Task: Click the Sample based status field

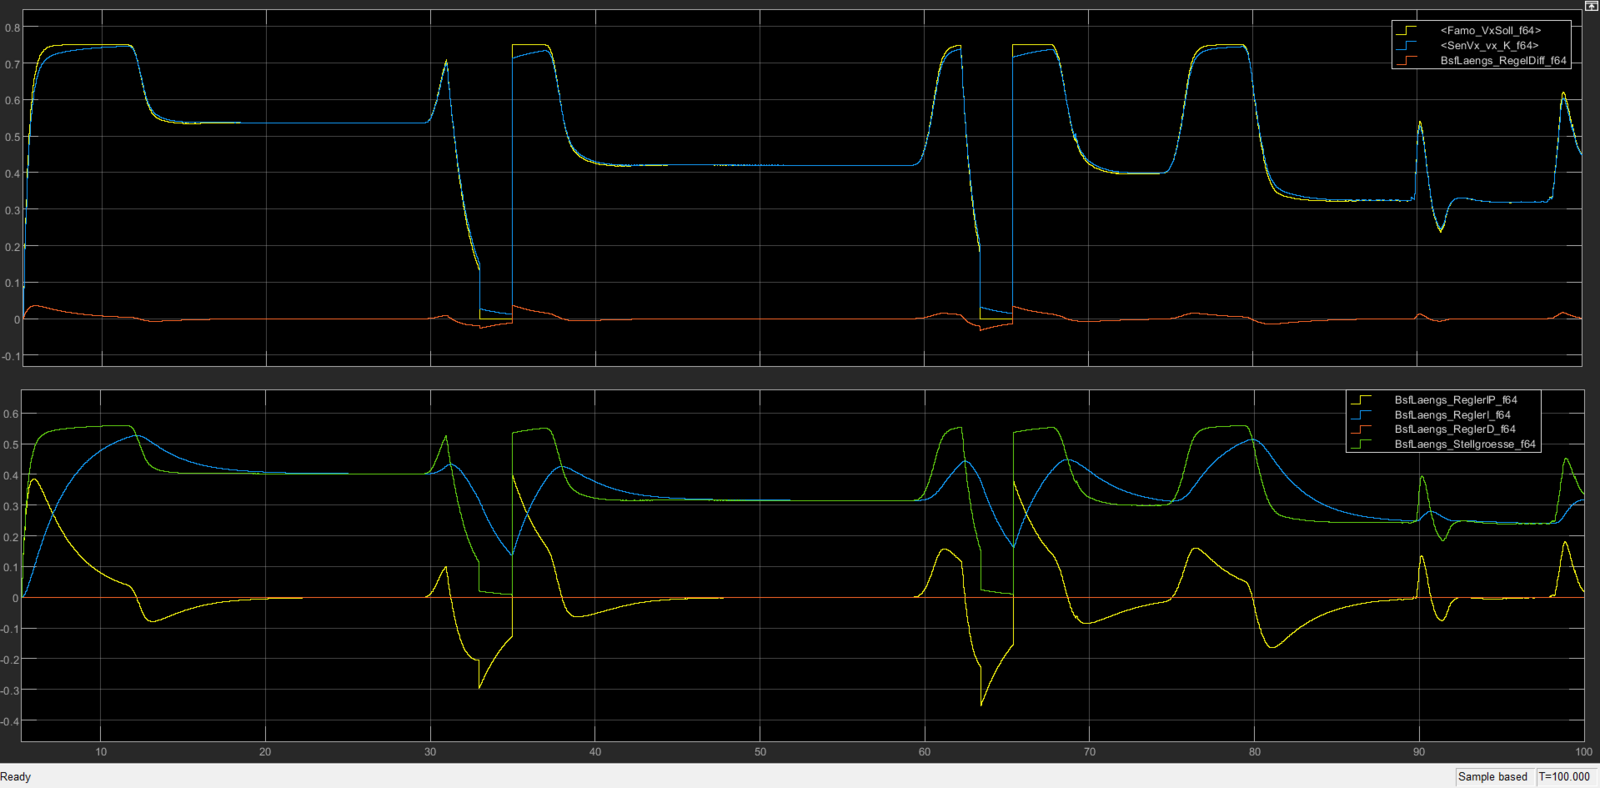Action: click(1493, 777)
